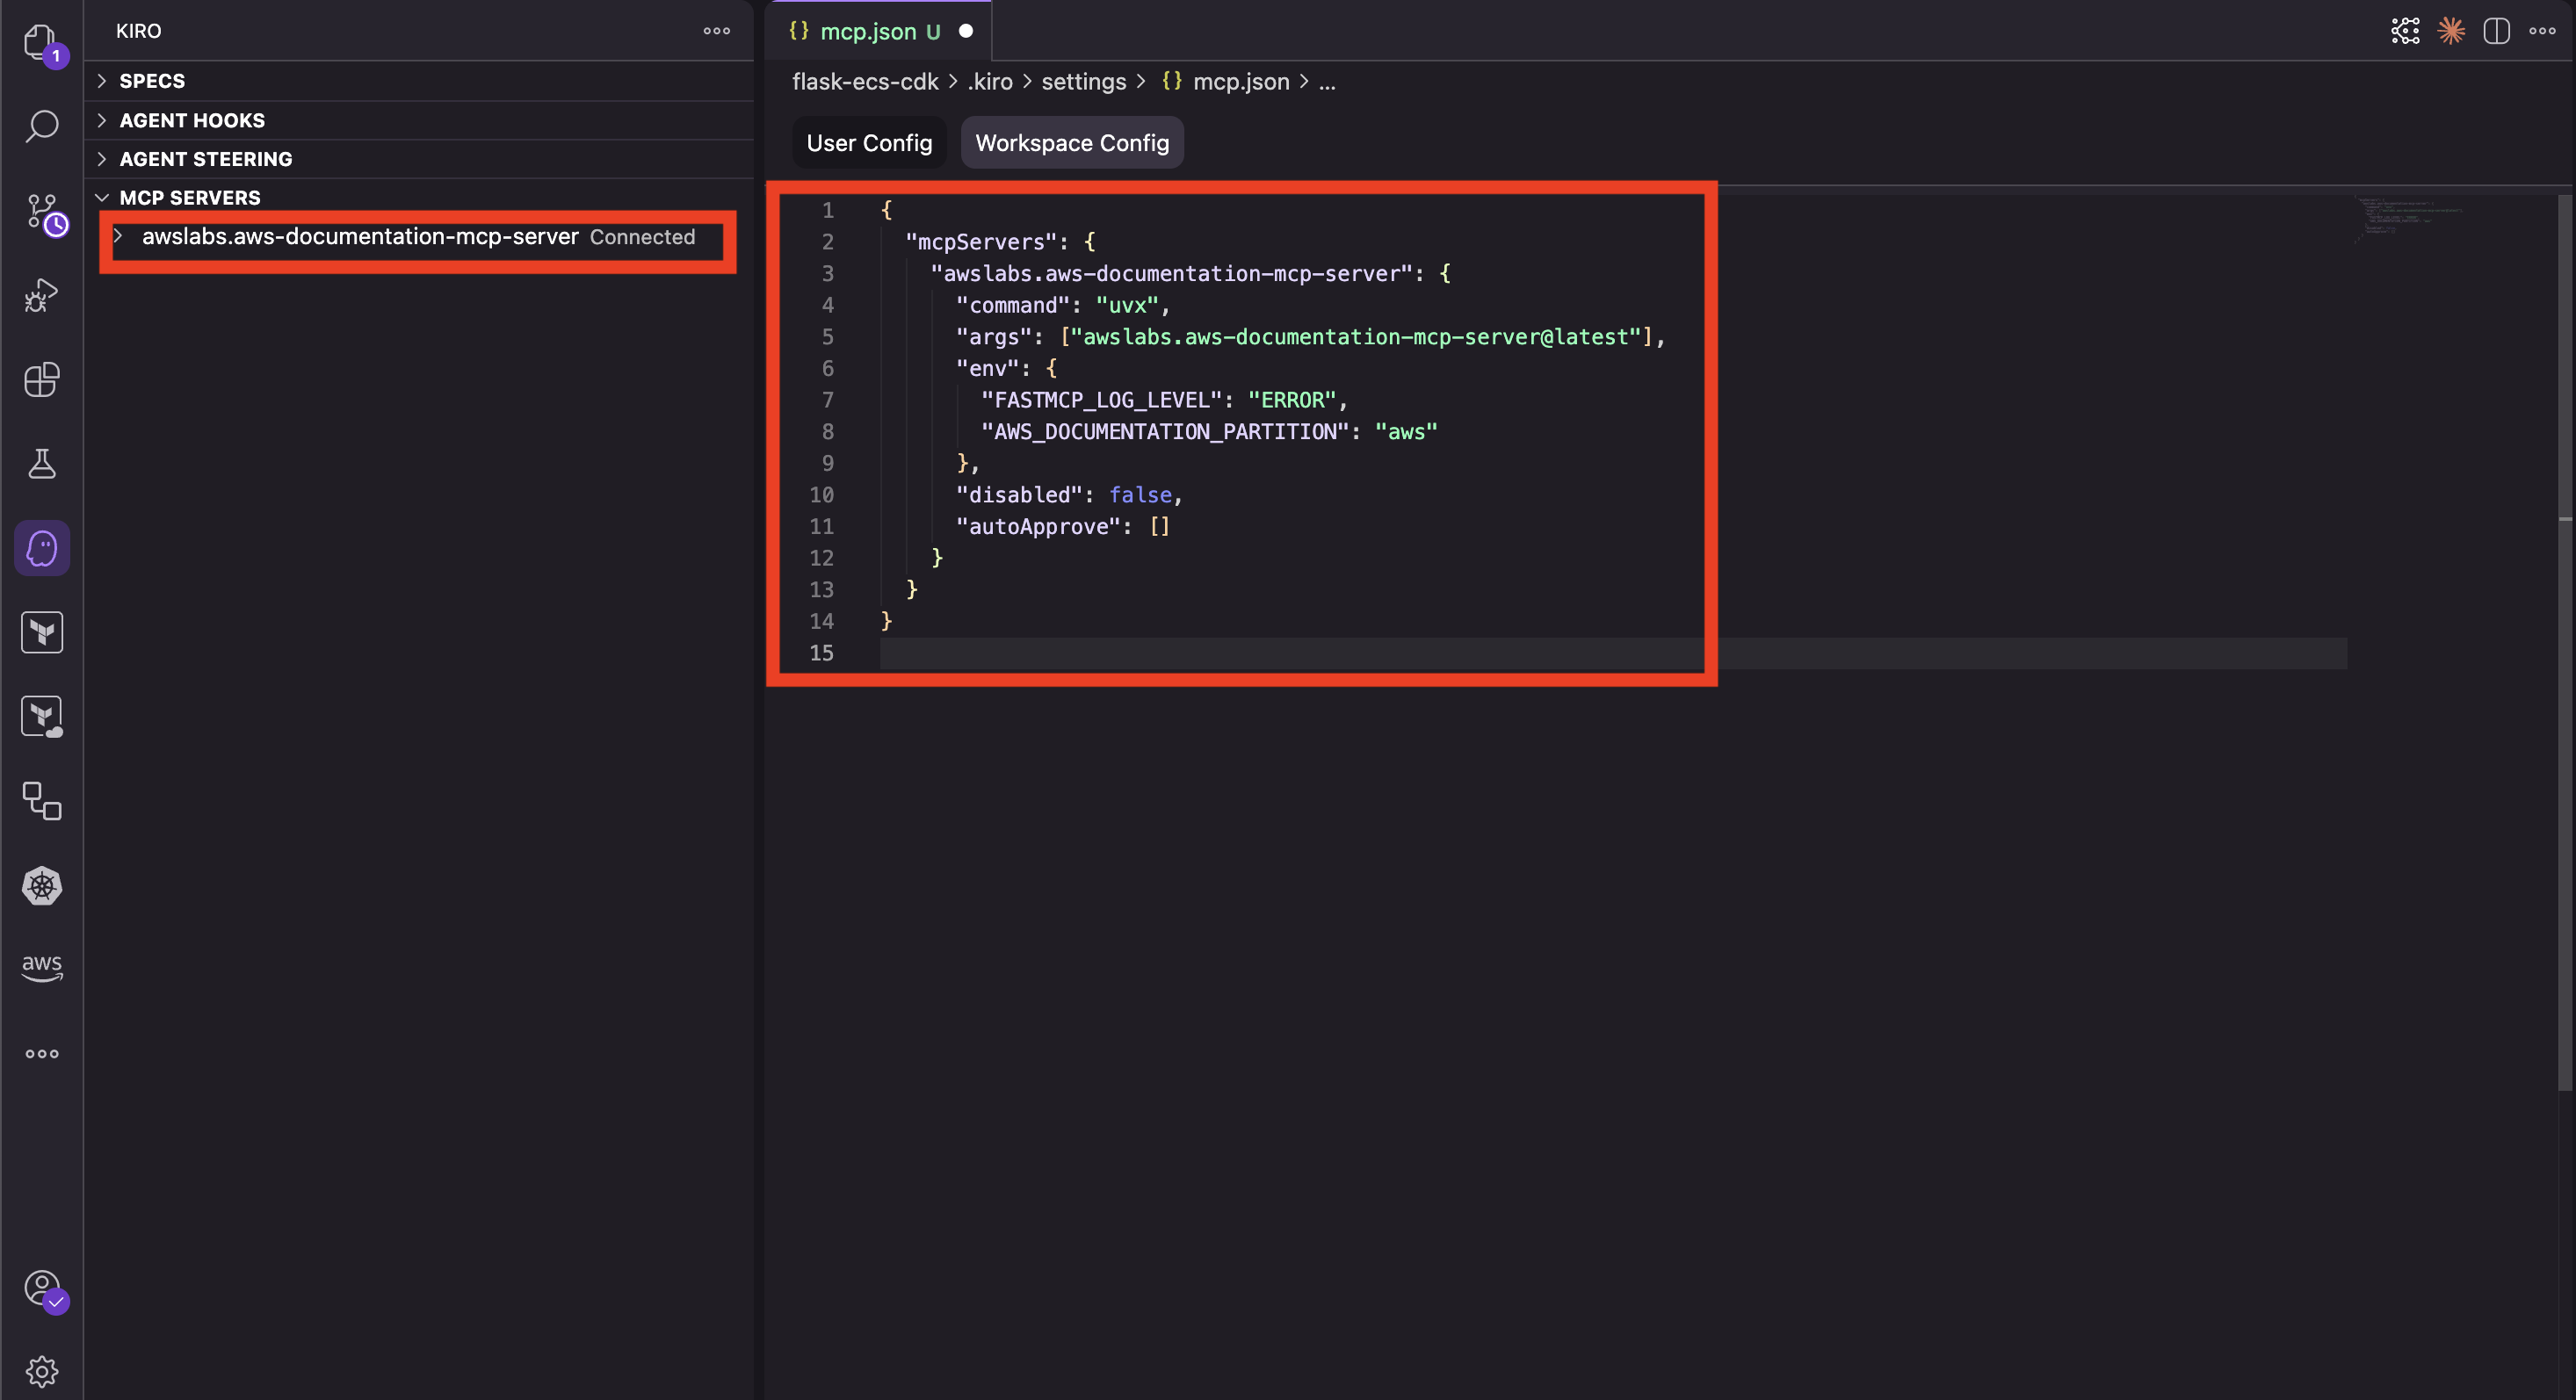
Task: Click the settings breadcrumb segment
Action: 1083,82
